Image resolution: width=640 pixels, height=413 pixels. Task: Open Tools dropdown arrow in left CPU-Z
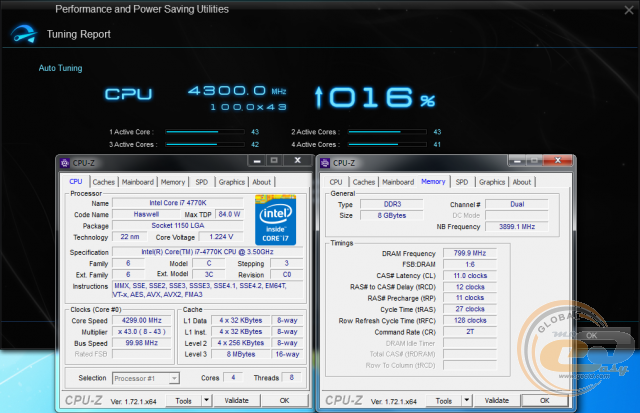point(207,400)
